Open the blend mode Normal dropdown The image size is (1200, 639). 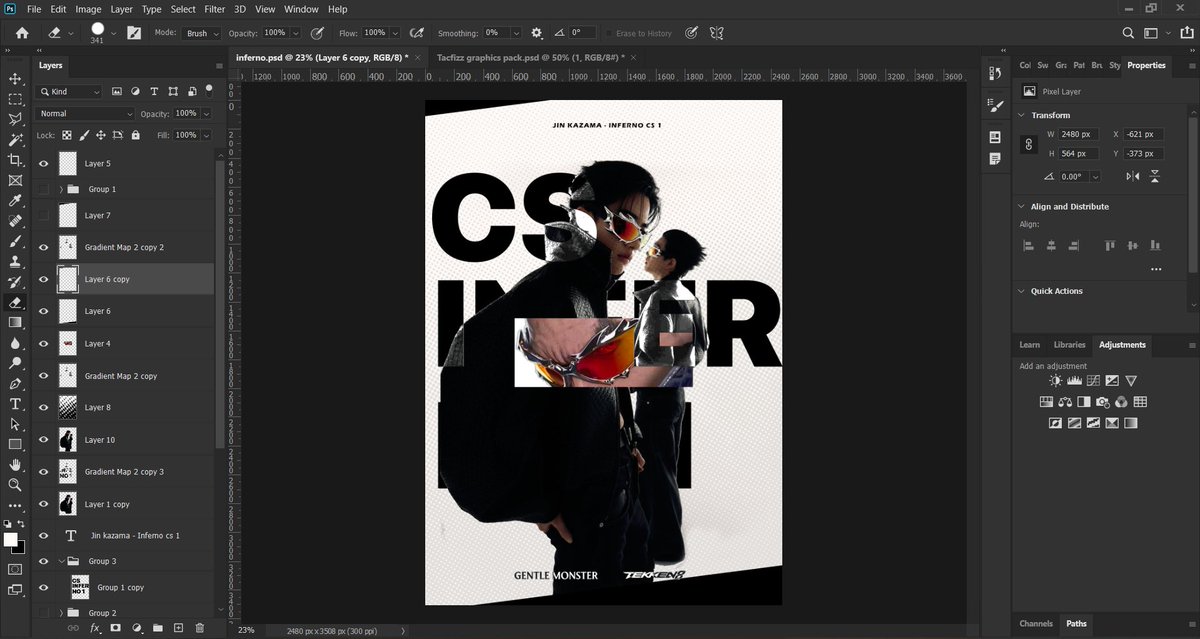[85, 114]
